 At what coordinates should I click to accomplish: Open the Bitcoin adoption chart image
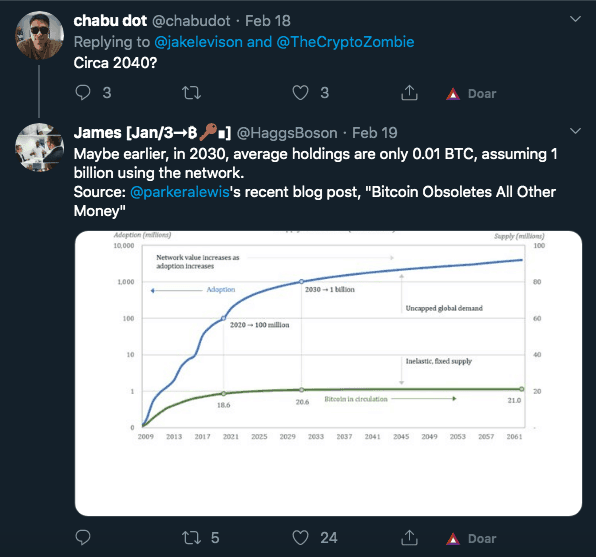point(328,373)
